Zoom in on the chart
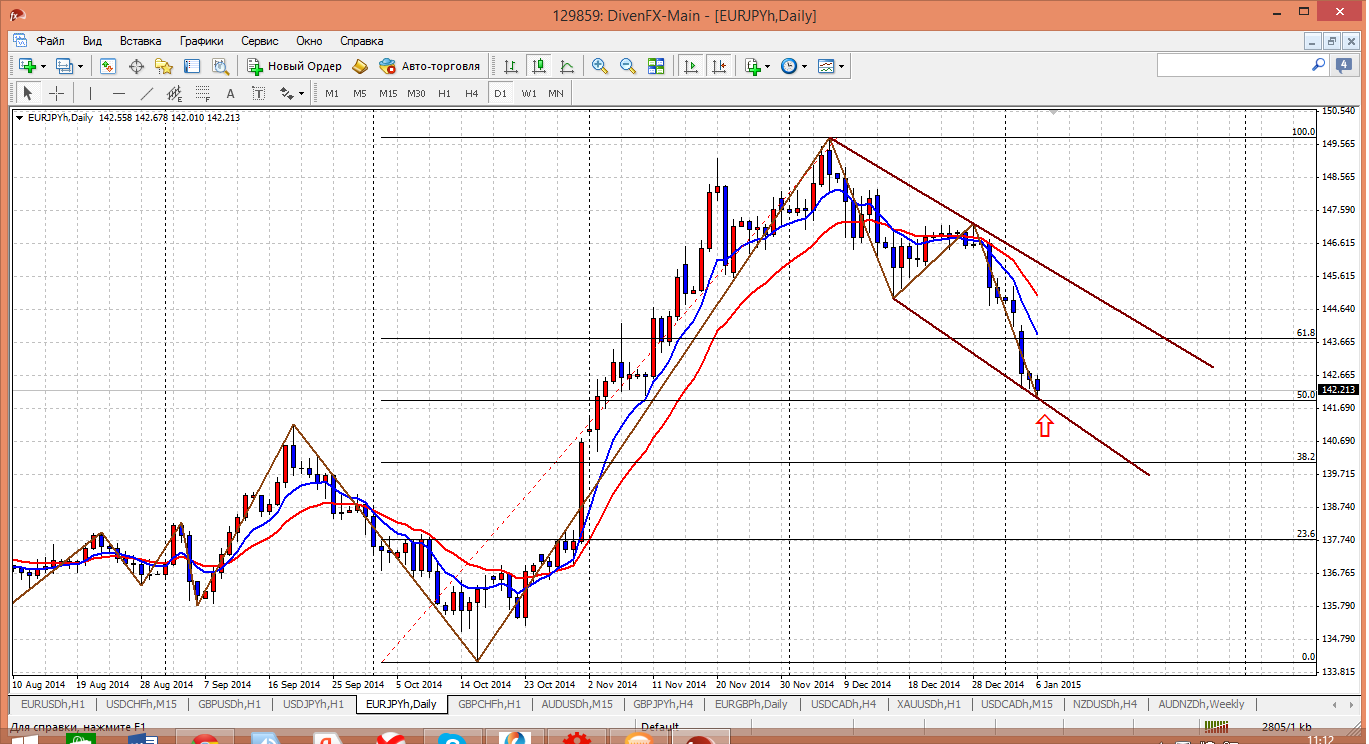 pyautogui.click(x=600, y=66)
